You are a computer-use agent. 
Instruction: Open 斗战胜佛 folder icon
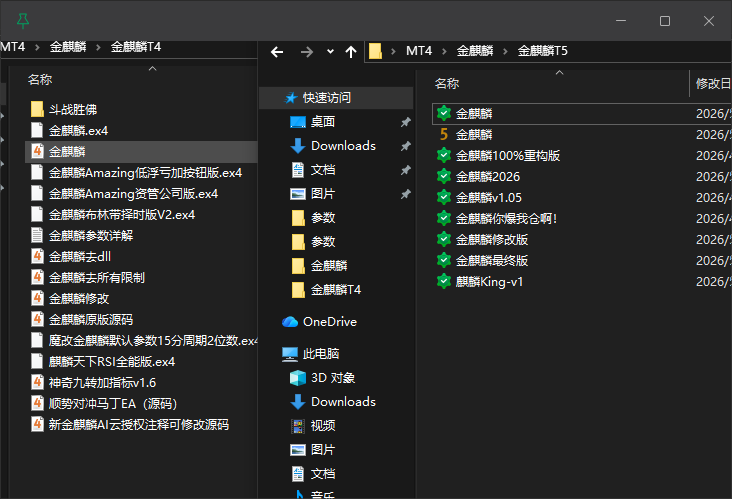pyautogui.click(x=37, y=109)
